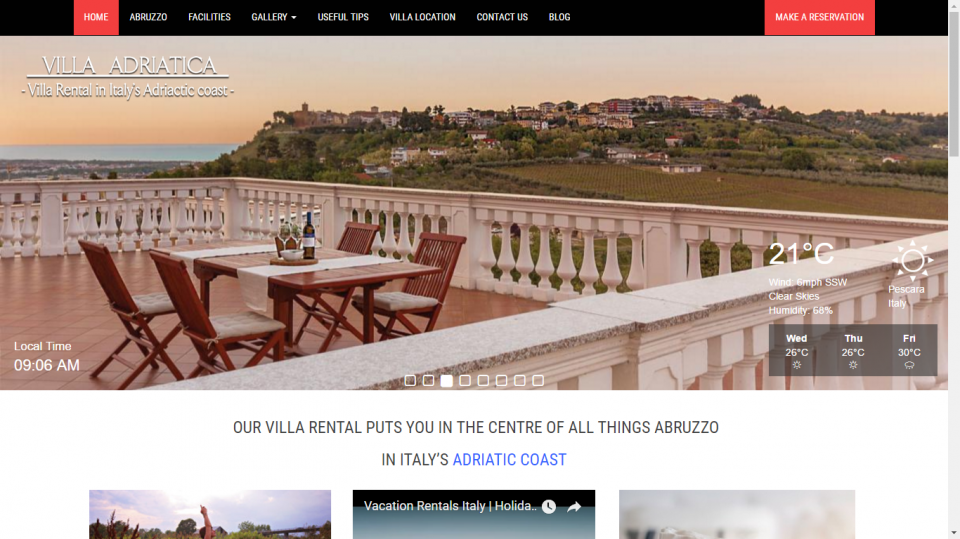
Task: Select the fourth slideshow indicator
Action: click(465, 381)
